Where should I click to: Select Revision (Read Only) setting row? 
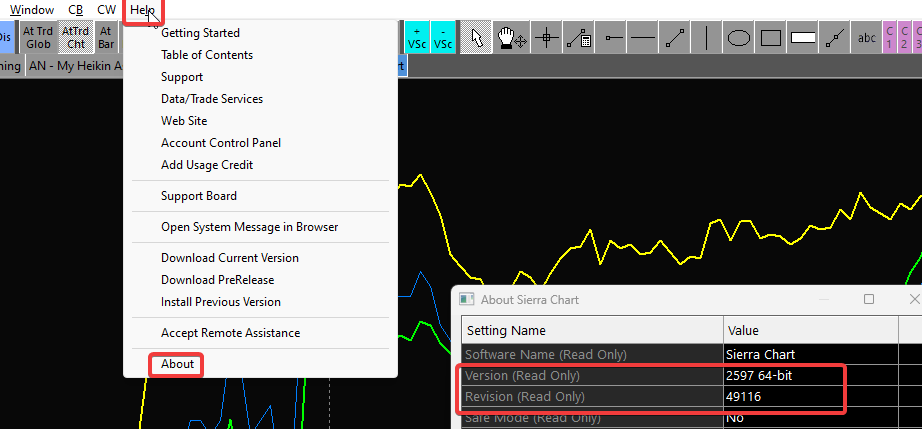[x=592, y=397]
